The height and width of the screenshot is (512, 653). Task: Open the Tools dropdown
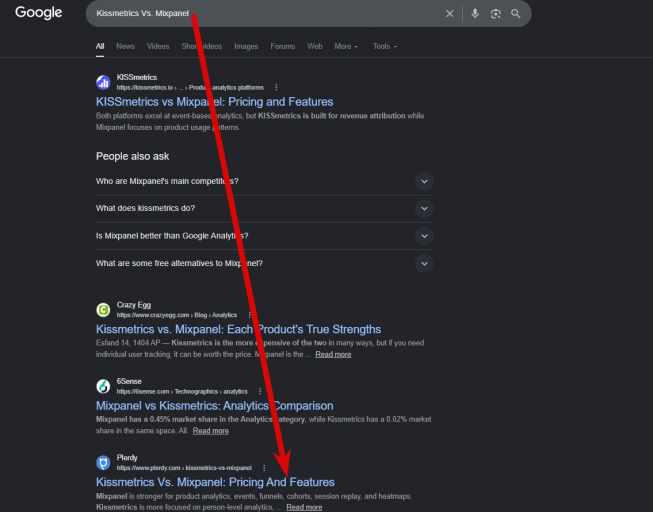point(385,46)
